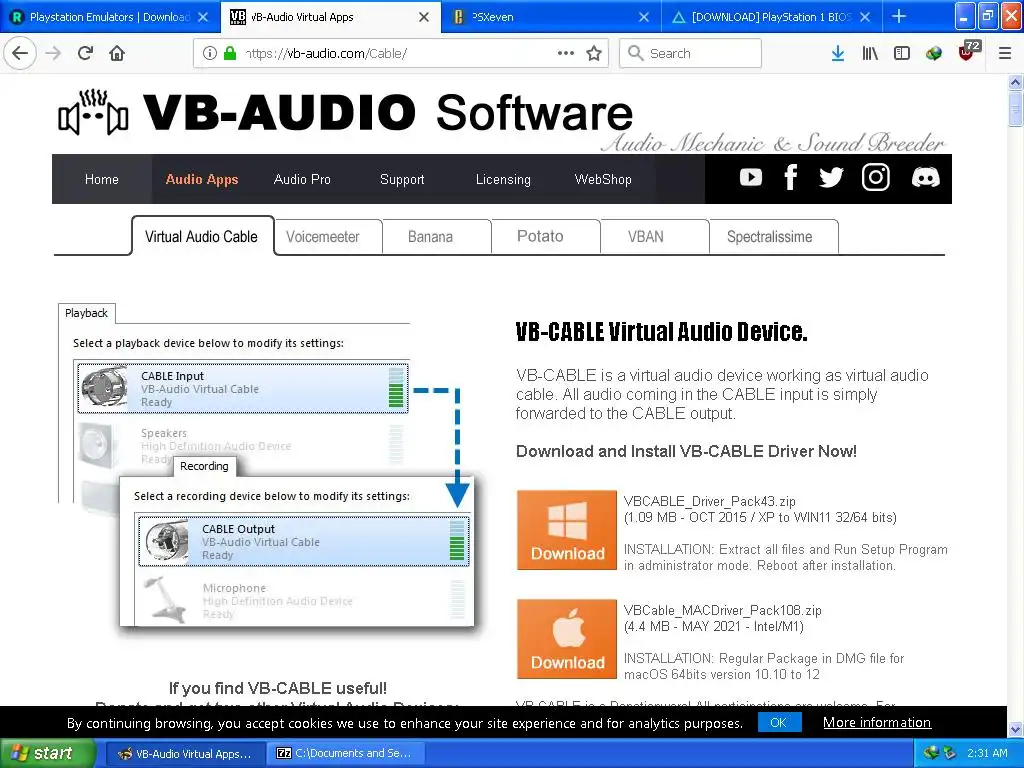Accept cookies with the OK button
This screenshot has height=768, width=1024.
pos(778,722)
